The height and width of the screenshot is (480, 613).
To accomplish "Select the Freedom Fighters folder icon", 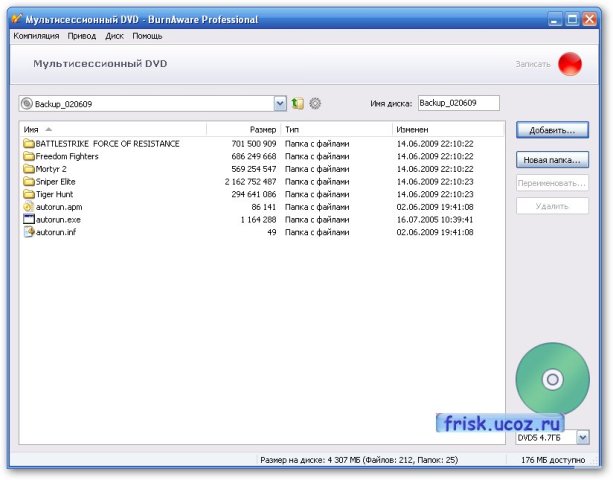I will [x=29, y=156].
